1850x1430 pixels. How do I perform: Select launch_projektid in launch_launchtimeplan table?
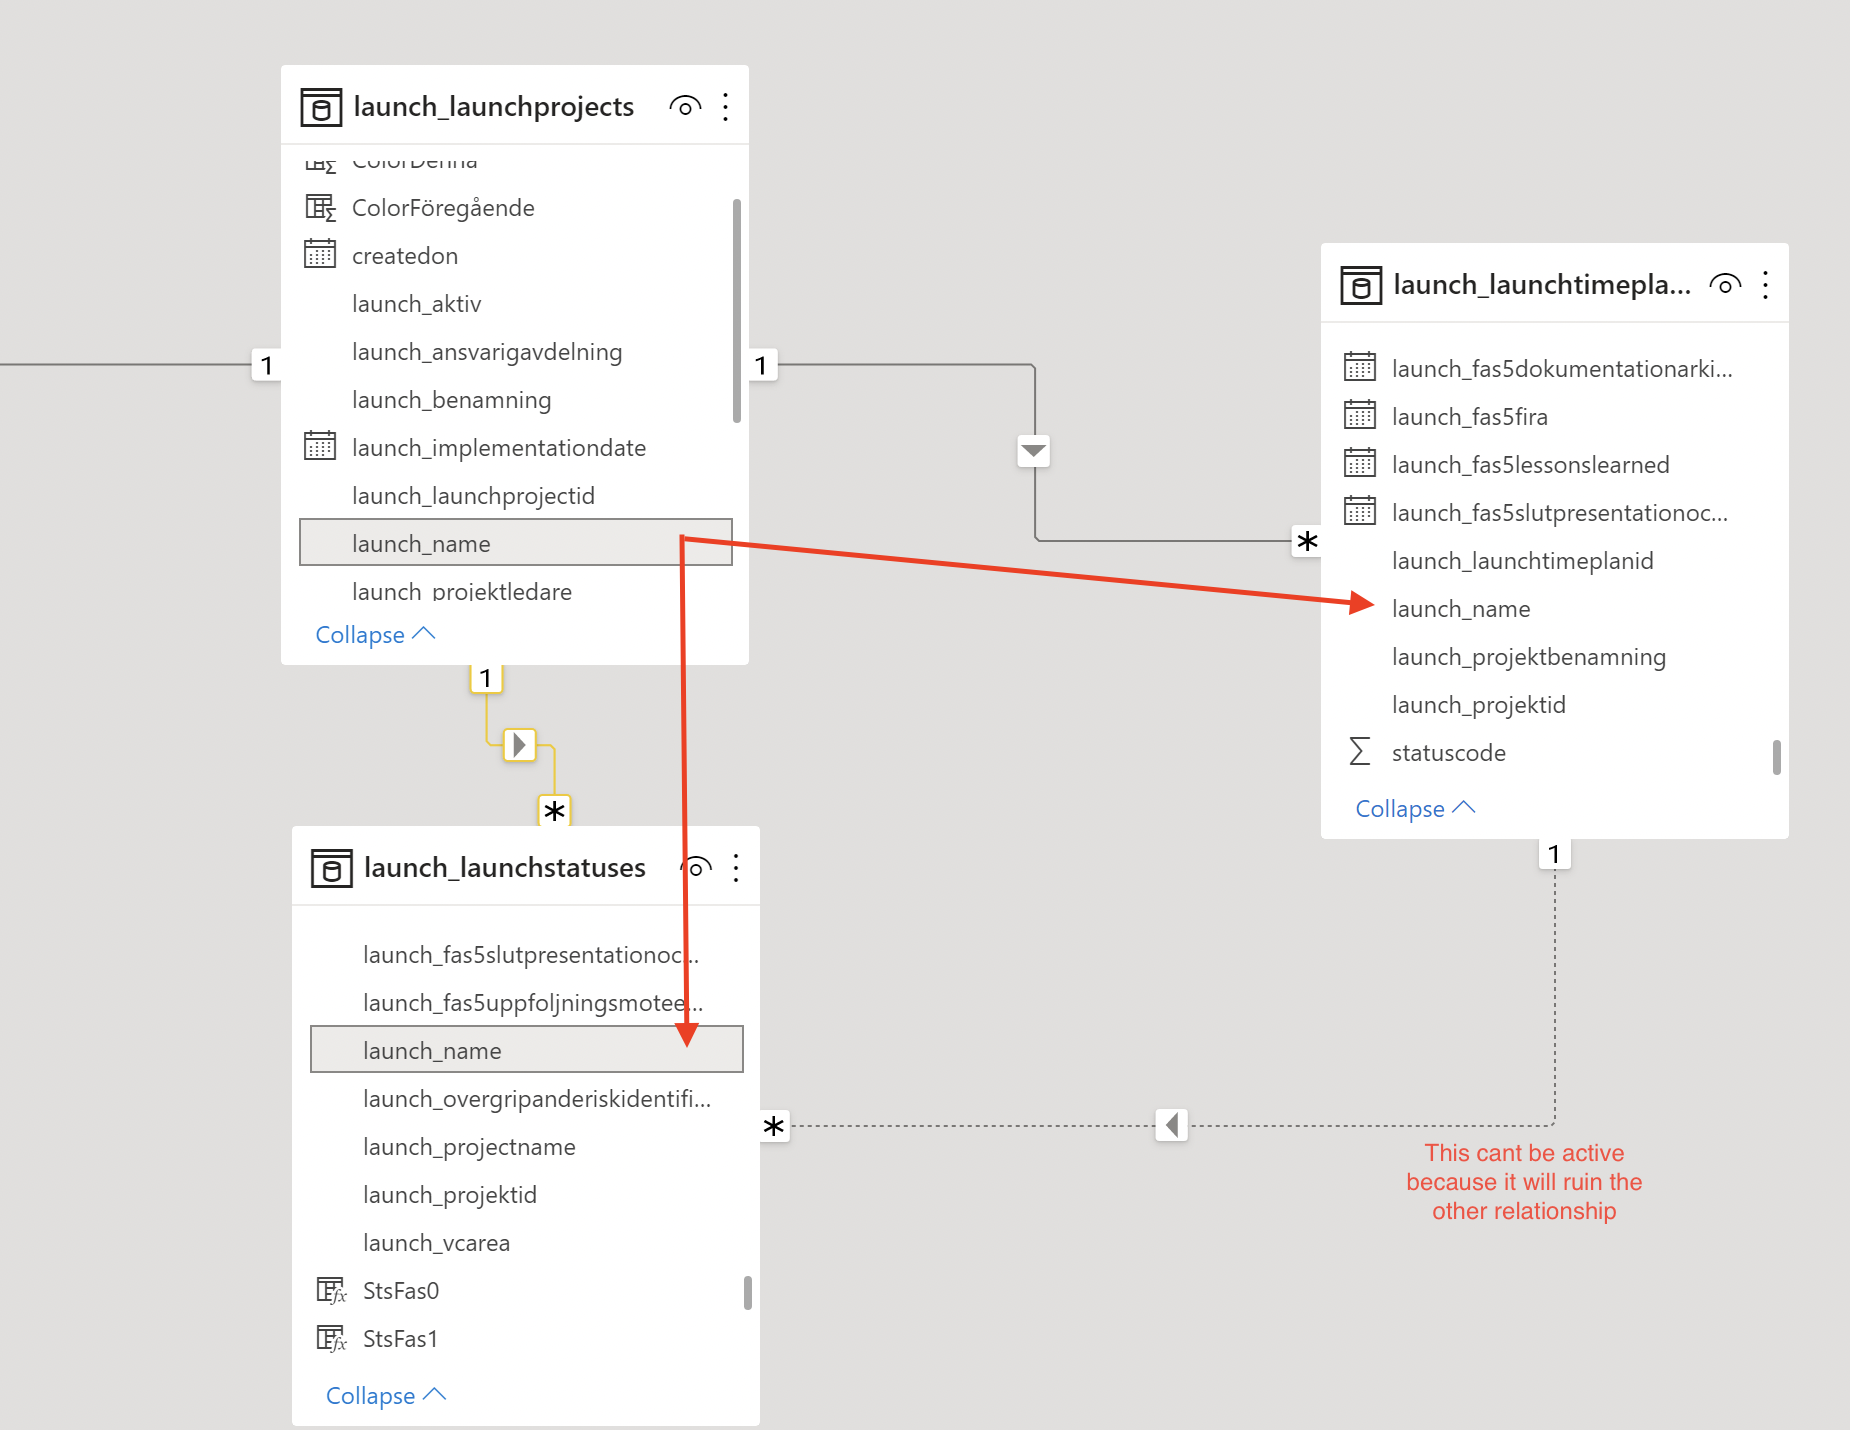(1555, 705)
